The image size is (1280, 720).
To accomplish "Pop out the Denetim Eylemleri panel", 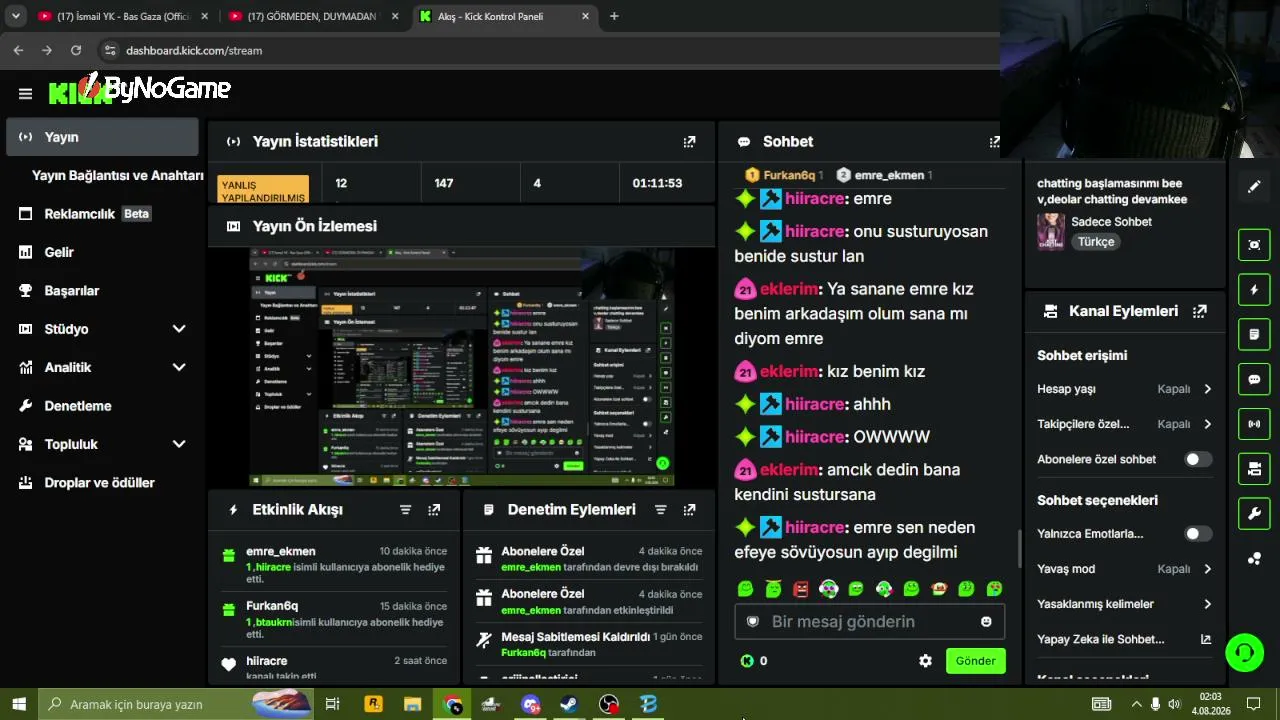I will pyautogui.click(x=689, y=510).
